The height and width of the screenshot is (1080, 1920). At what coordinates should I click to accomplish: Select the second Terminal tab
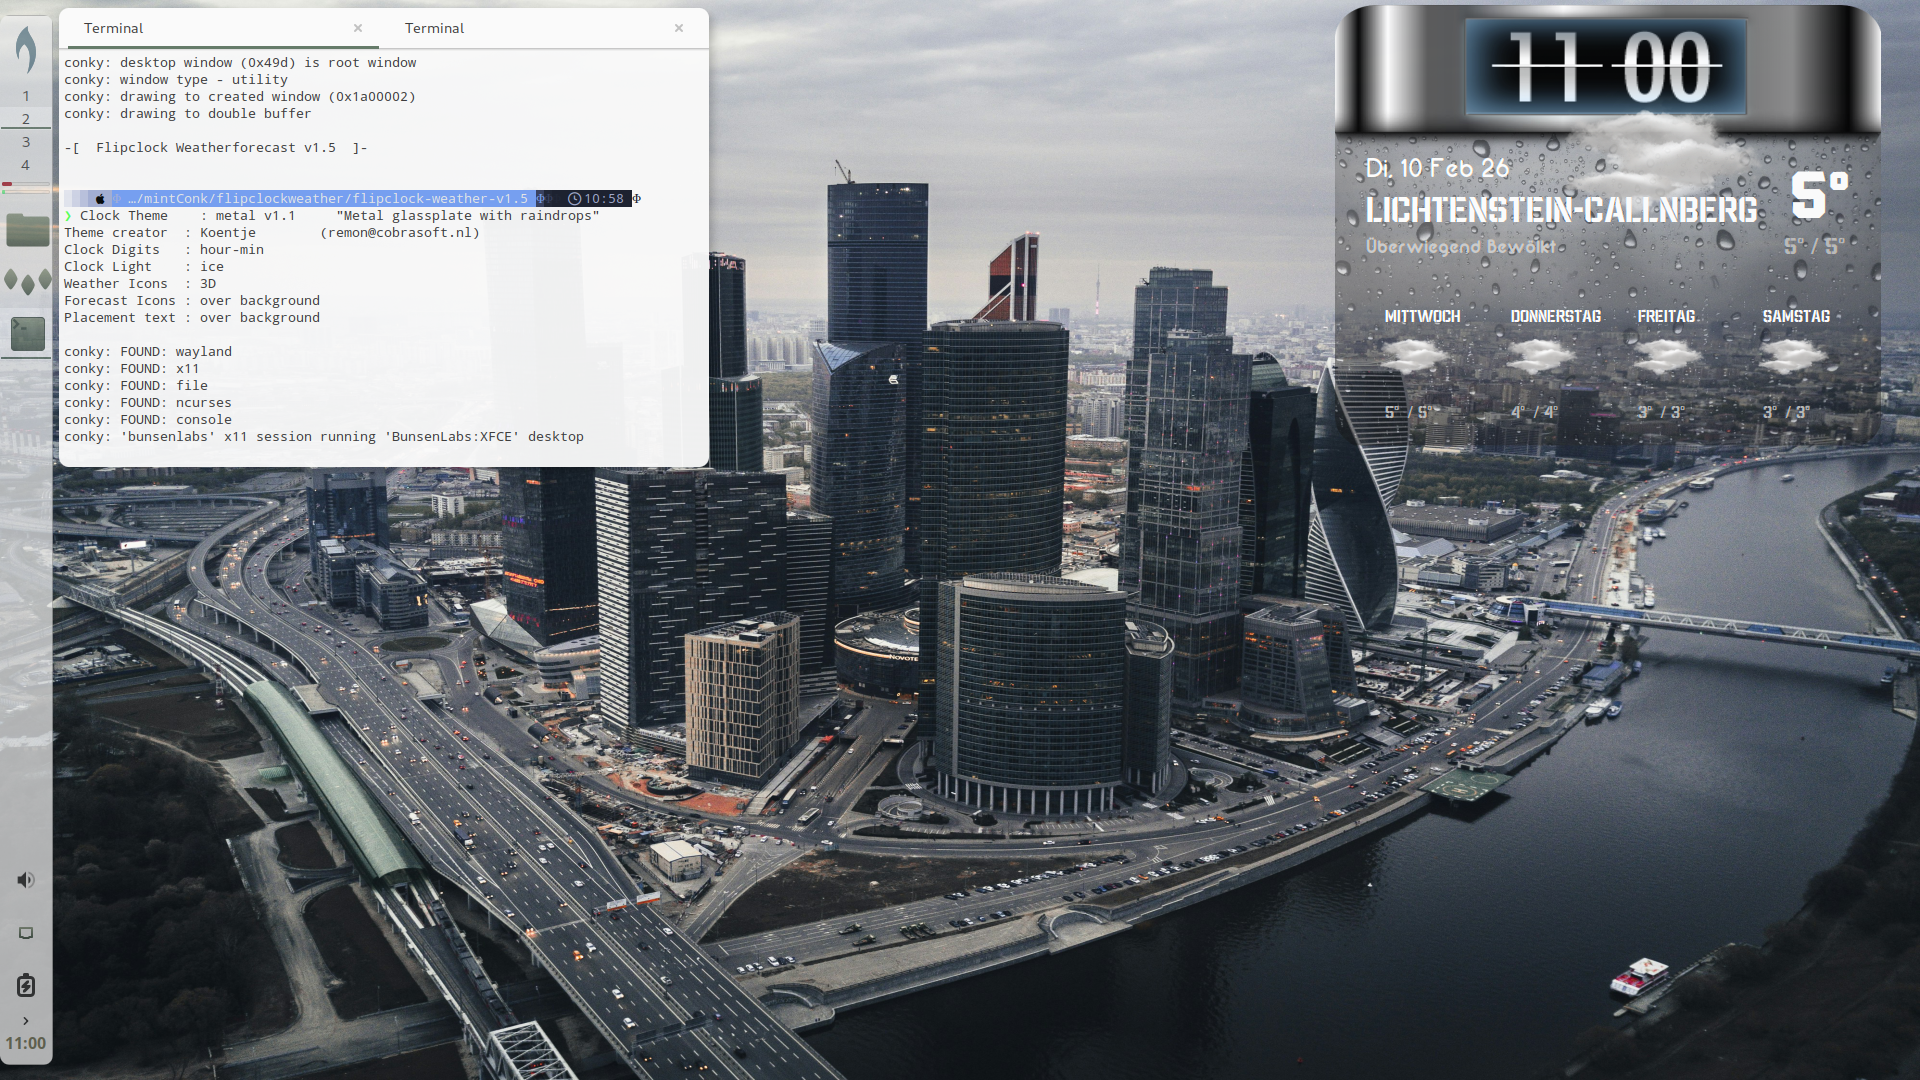[435, 28]
